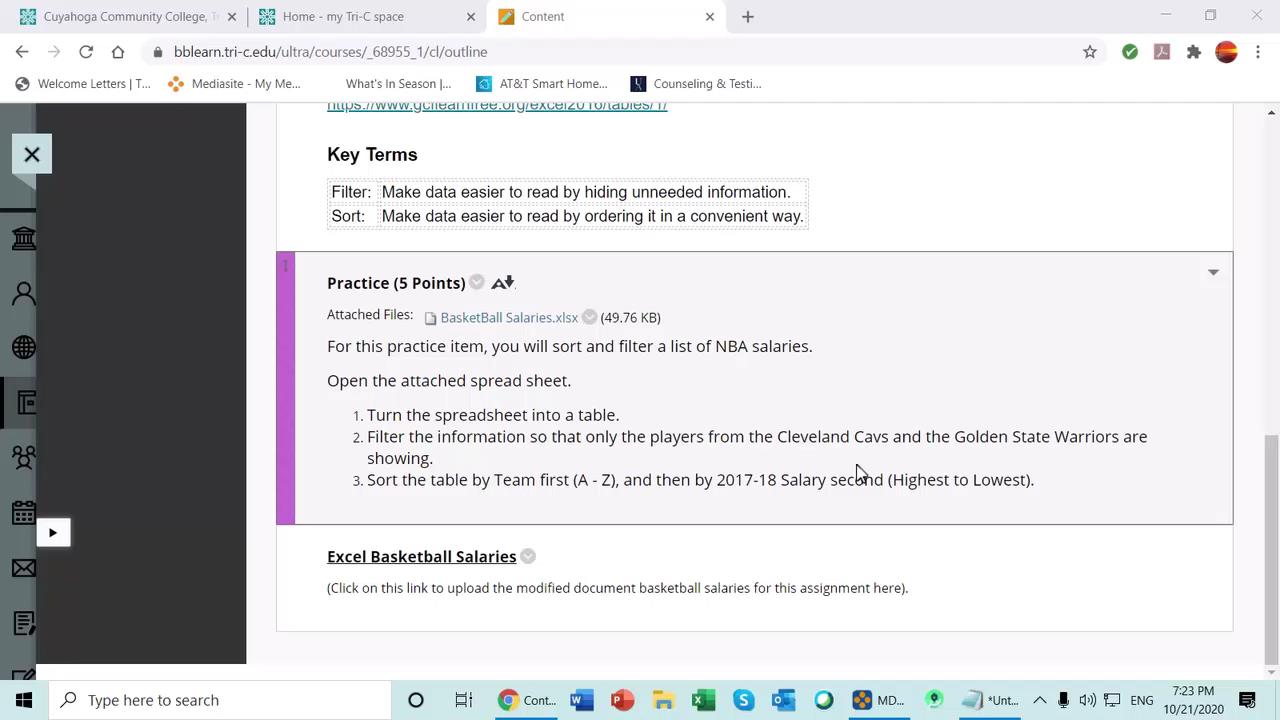Expand the arrow on the Practice block corner

(x=1213, y=272)
